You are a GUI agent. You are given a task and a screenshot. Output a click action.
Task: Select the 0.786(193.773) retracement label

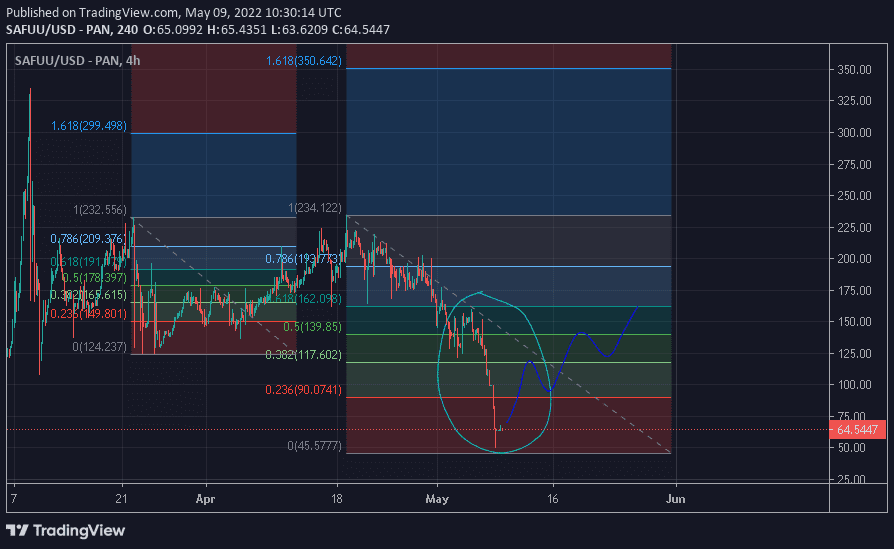[304, 259]
